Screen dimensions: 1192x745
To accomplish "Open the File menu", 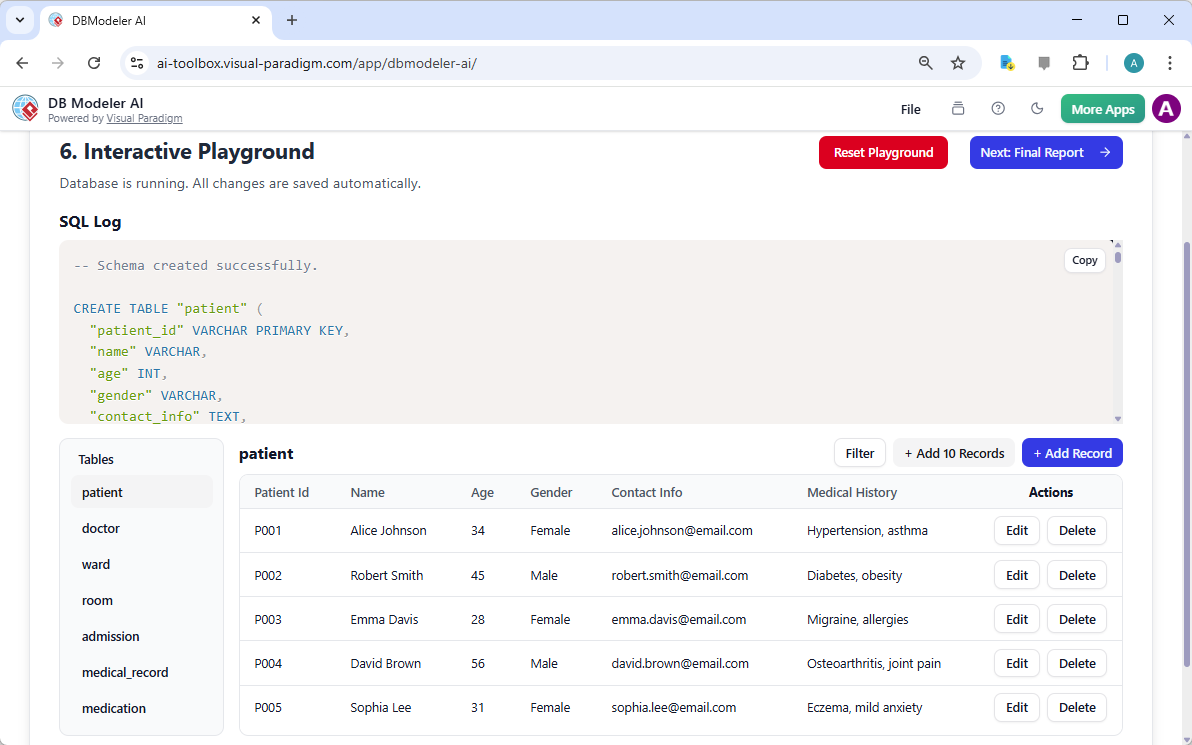I will point(910,109).
